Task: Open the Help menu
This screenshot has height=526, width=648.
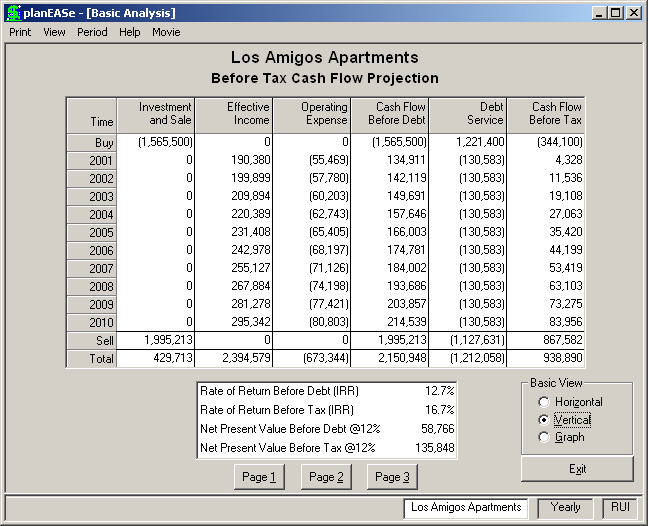Action: tap(129, 32)
